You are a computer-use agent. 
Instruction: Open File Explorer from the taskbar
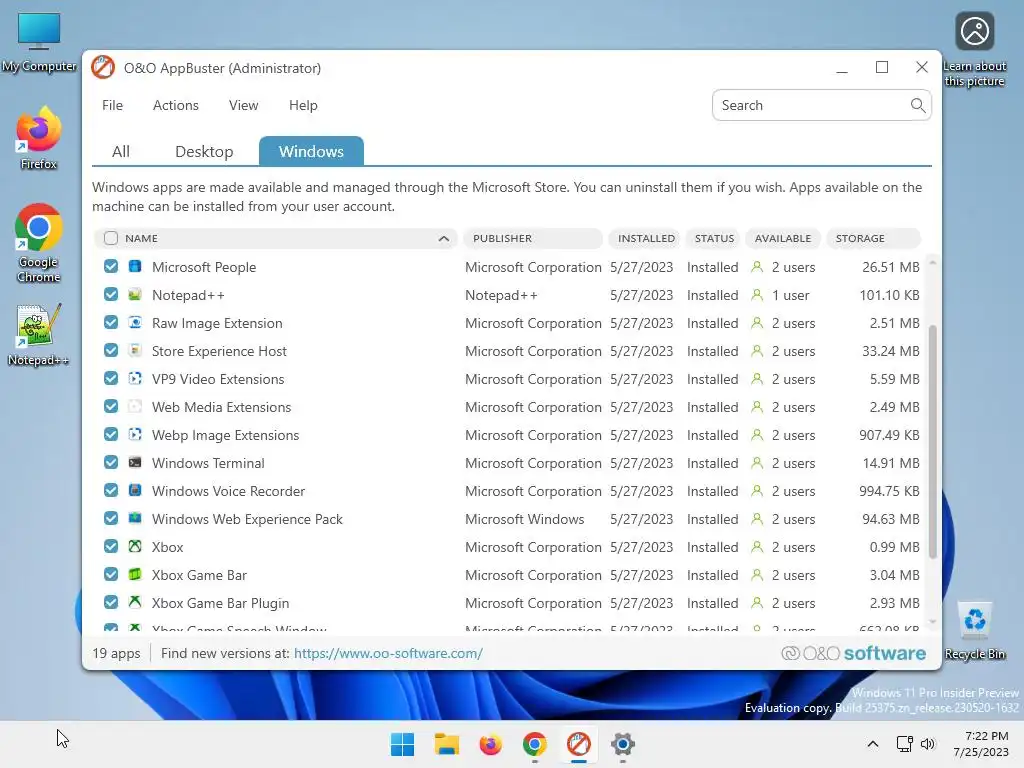[447, 744]
